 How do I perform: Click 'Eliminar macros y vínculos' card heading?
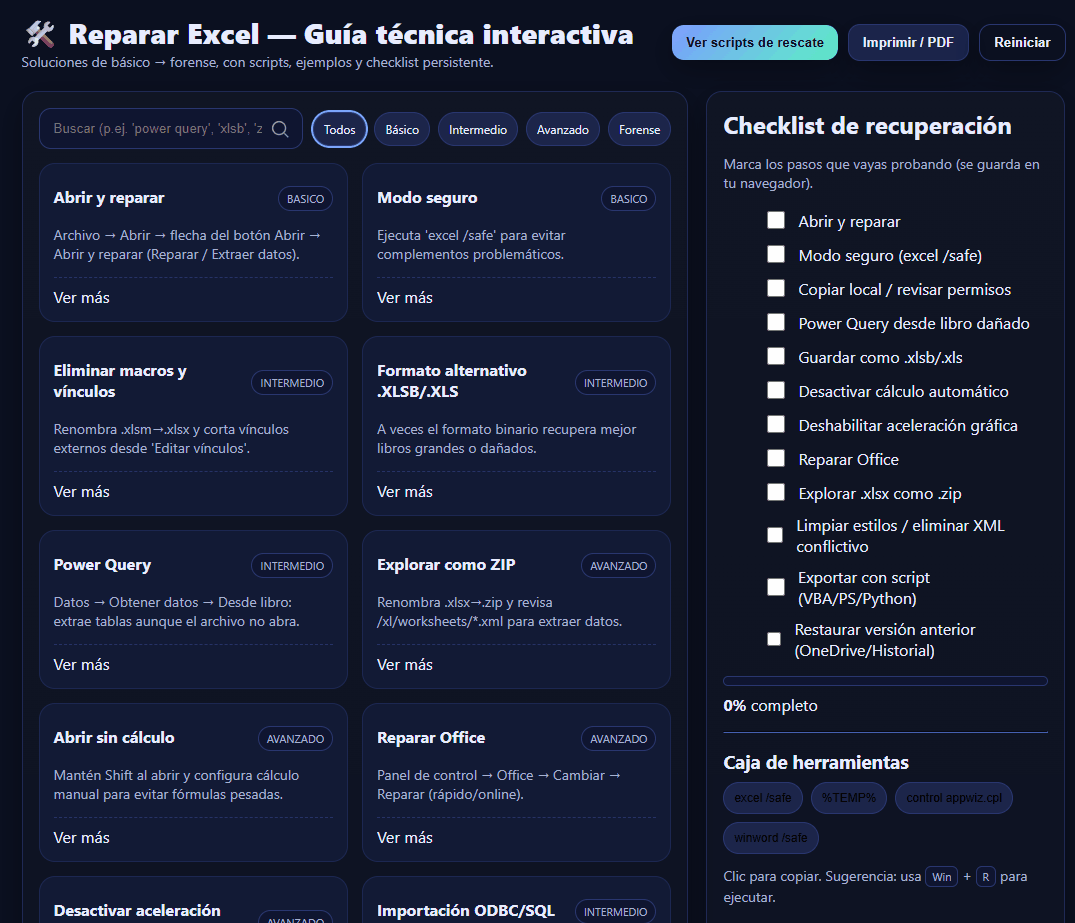120,381
